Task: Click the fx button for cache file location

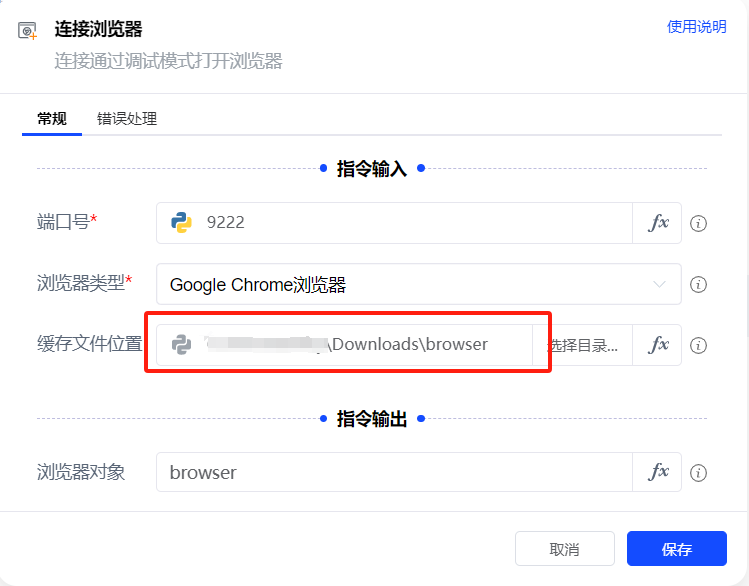Action: point(658,345)
